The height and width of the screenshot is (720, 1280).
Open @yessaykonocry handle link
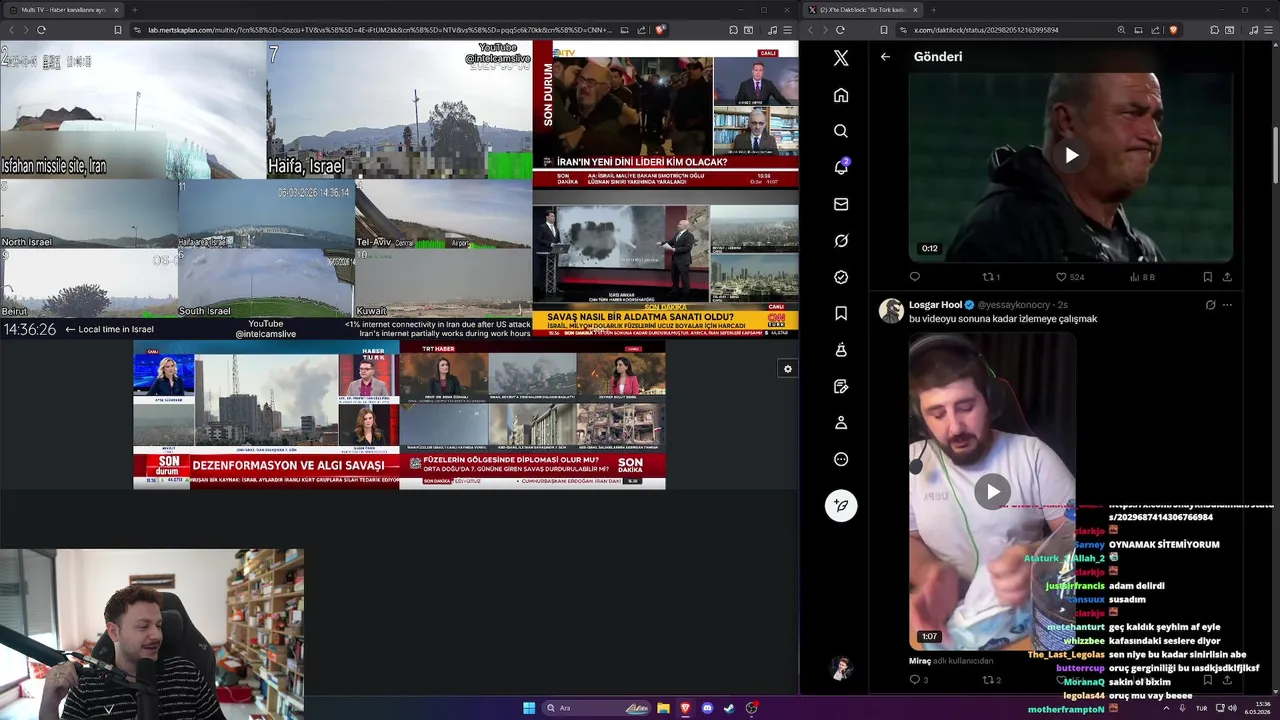1013,305
